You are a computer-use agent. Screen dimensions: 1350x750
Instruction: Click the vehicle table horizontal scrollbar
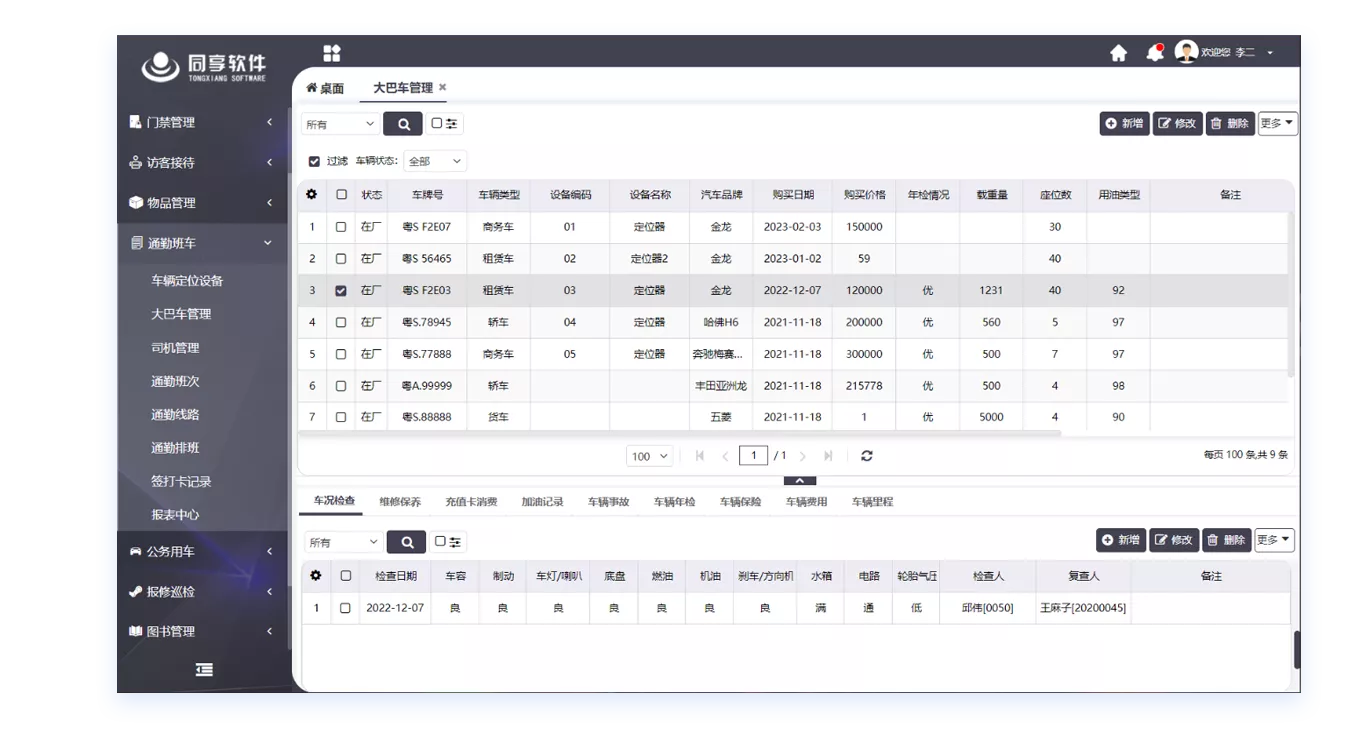(679, 434)
